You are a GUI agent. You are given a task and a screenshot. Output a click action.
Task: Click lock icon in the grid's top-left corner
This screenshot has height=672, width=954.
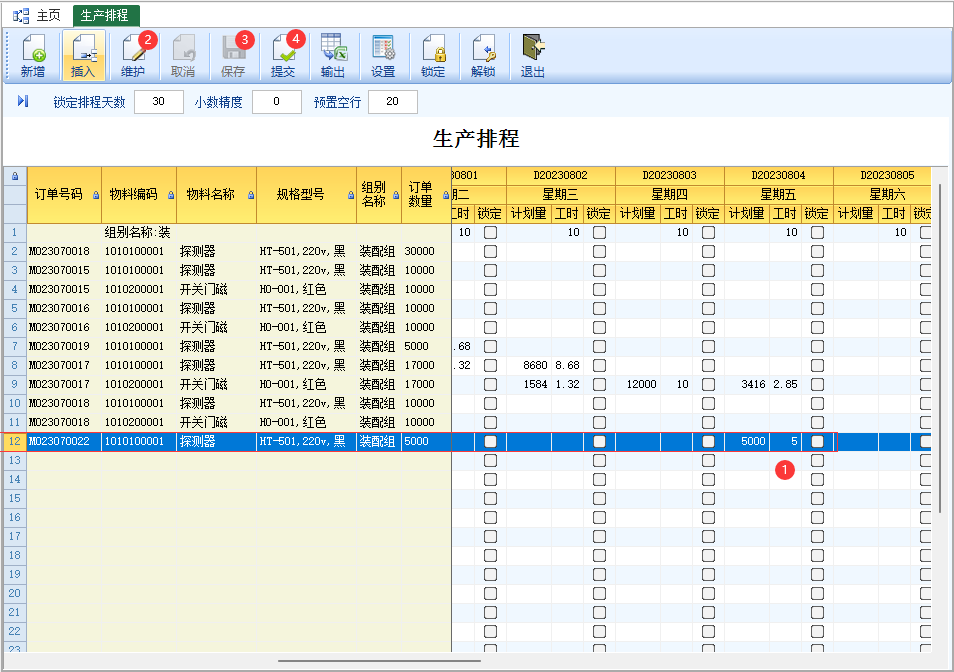15,176
